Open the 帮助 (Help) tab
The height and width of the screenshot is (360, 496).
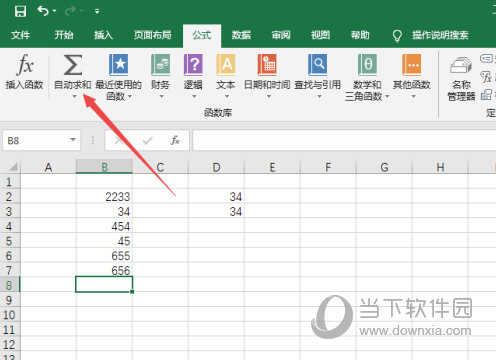(360, 35)
